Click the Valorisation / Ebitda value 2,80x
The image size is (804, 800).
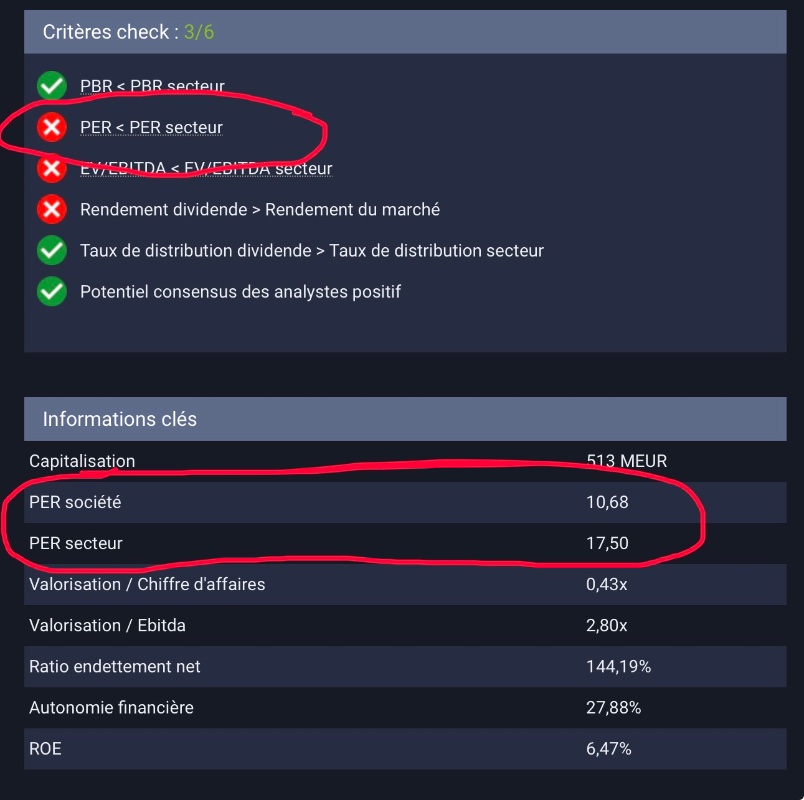point(606,626)
